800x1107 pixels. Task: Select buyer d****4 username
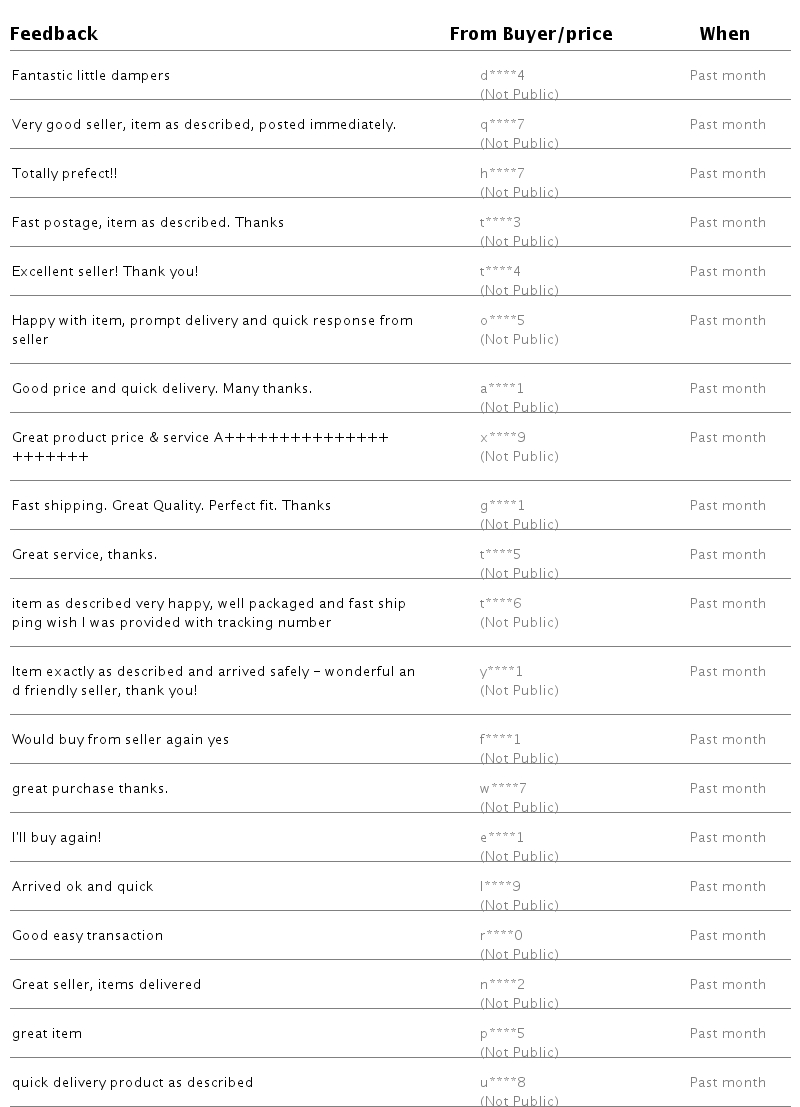(501, 75)
